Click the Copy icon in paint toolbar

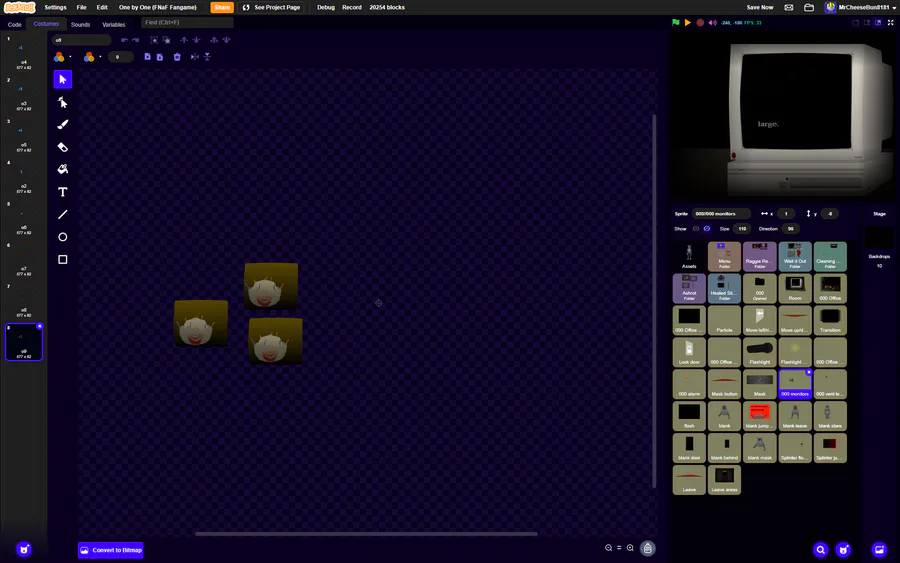pos(148,57)
